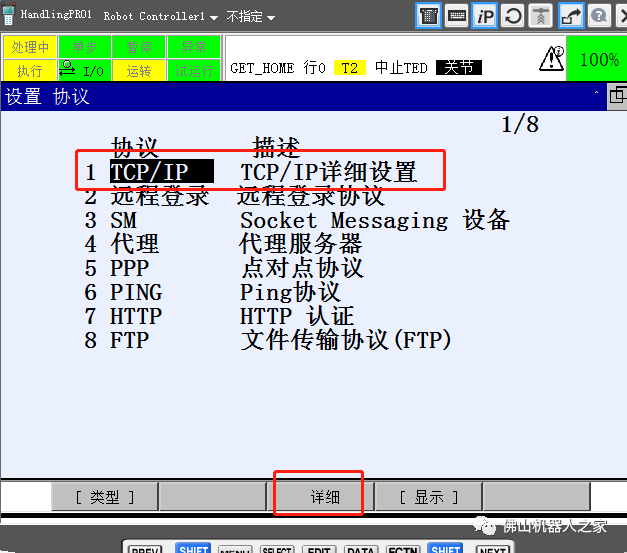This screenshot has width=627, height=553.
Task: Click the 详细 function key
Action: pos(320,497)
